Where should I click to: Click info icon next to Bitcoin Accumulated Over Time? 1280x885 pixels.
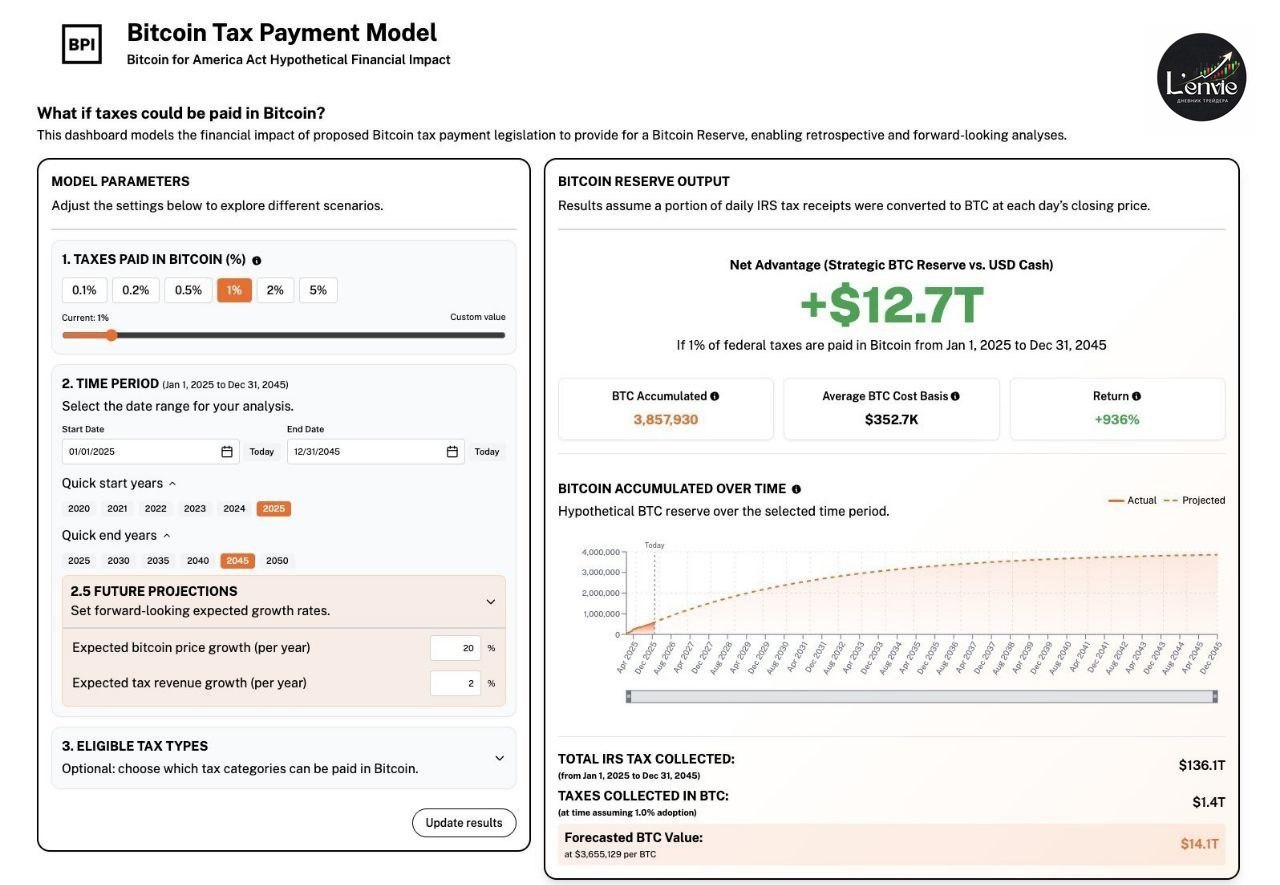click(x=796, y=490)
